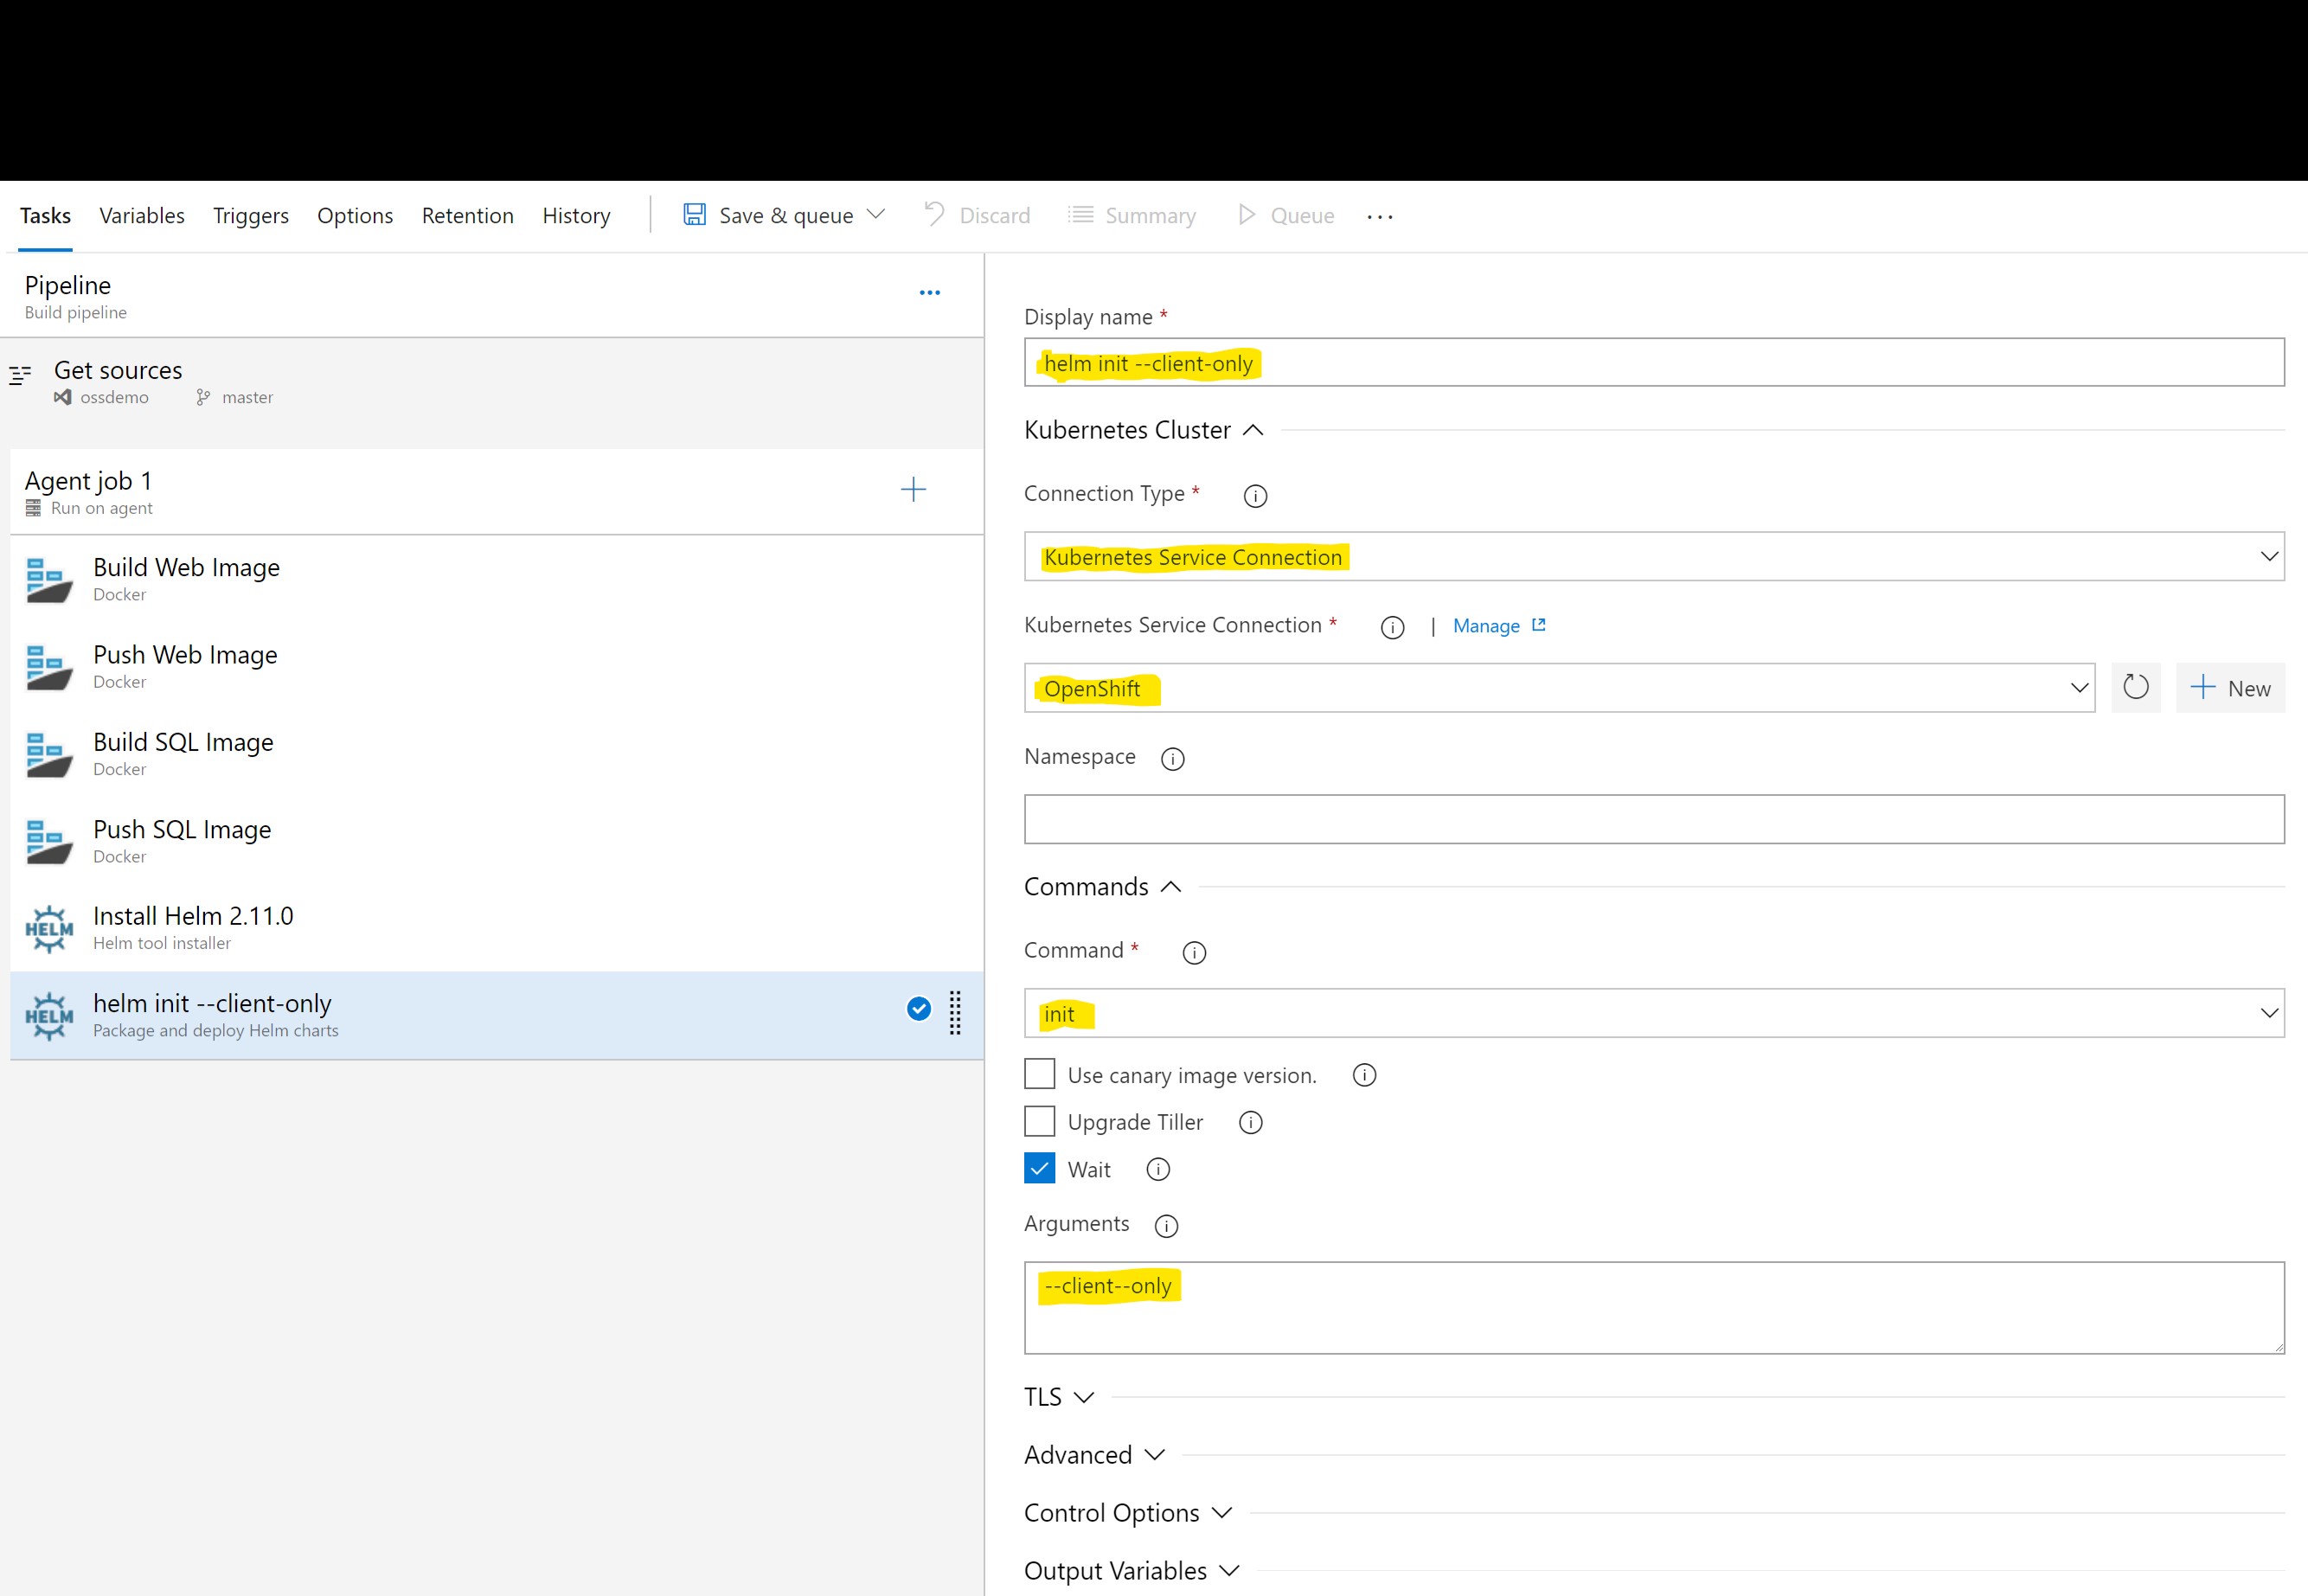Uncheck the Wait checkbox
This screenshot has height=1596, width=2308.
coord(1040,1169)
